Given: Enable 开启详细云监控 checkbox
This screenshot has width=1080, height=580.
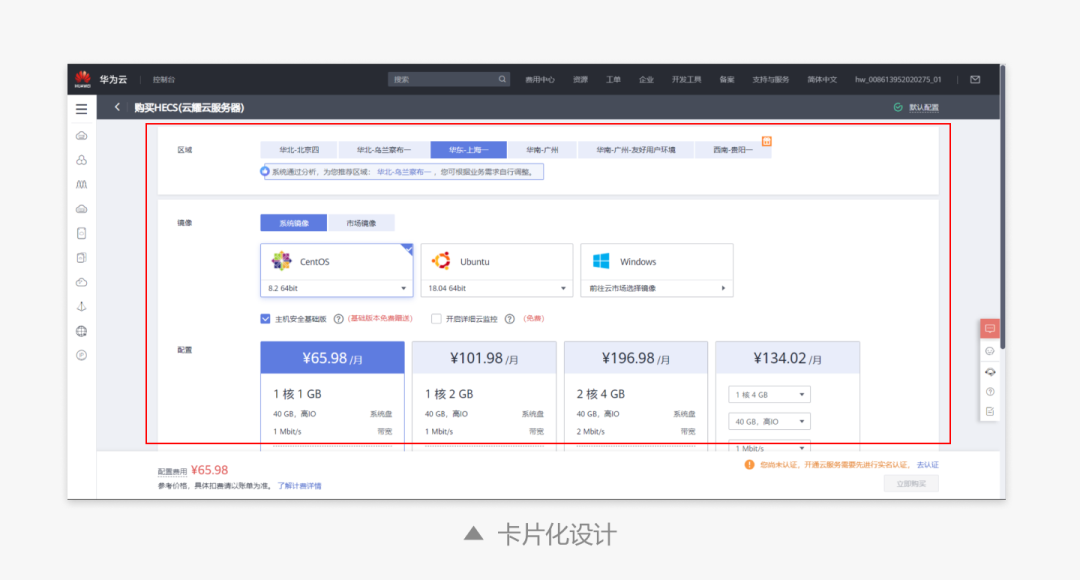Looking at the screenshot, I should point(436,319).
